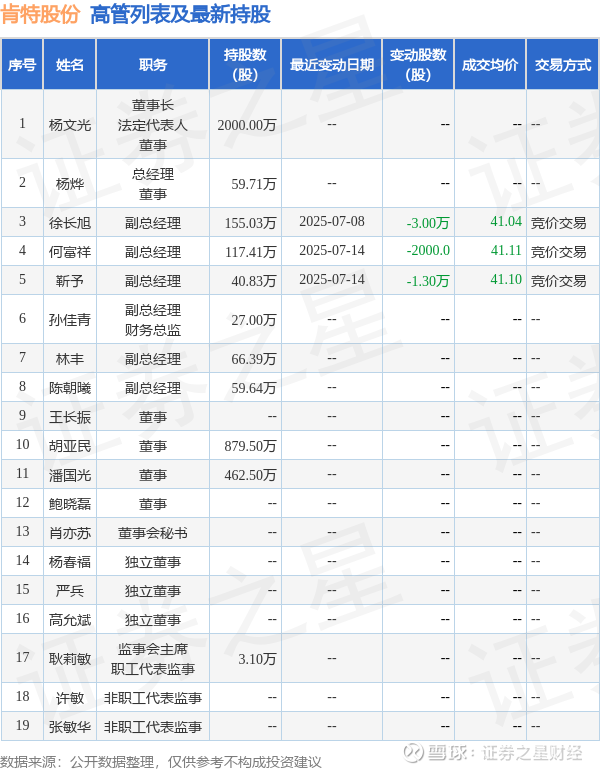Click the 肯特股份 title text
The height and width of the screenshot is (771, 600).
(40, 14)
